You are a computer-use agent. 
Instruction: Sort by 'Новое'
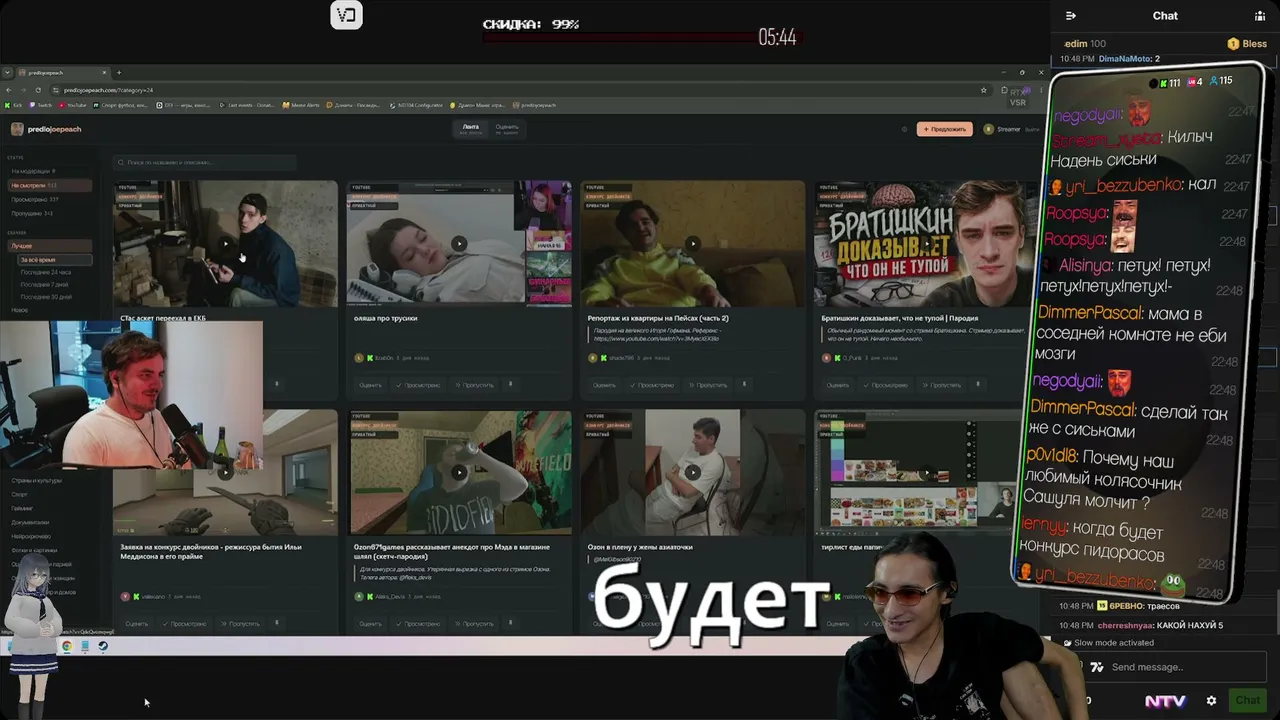pos(20,310)
